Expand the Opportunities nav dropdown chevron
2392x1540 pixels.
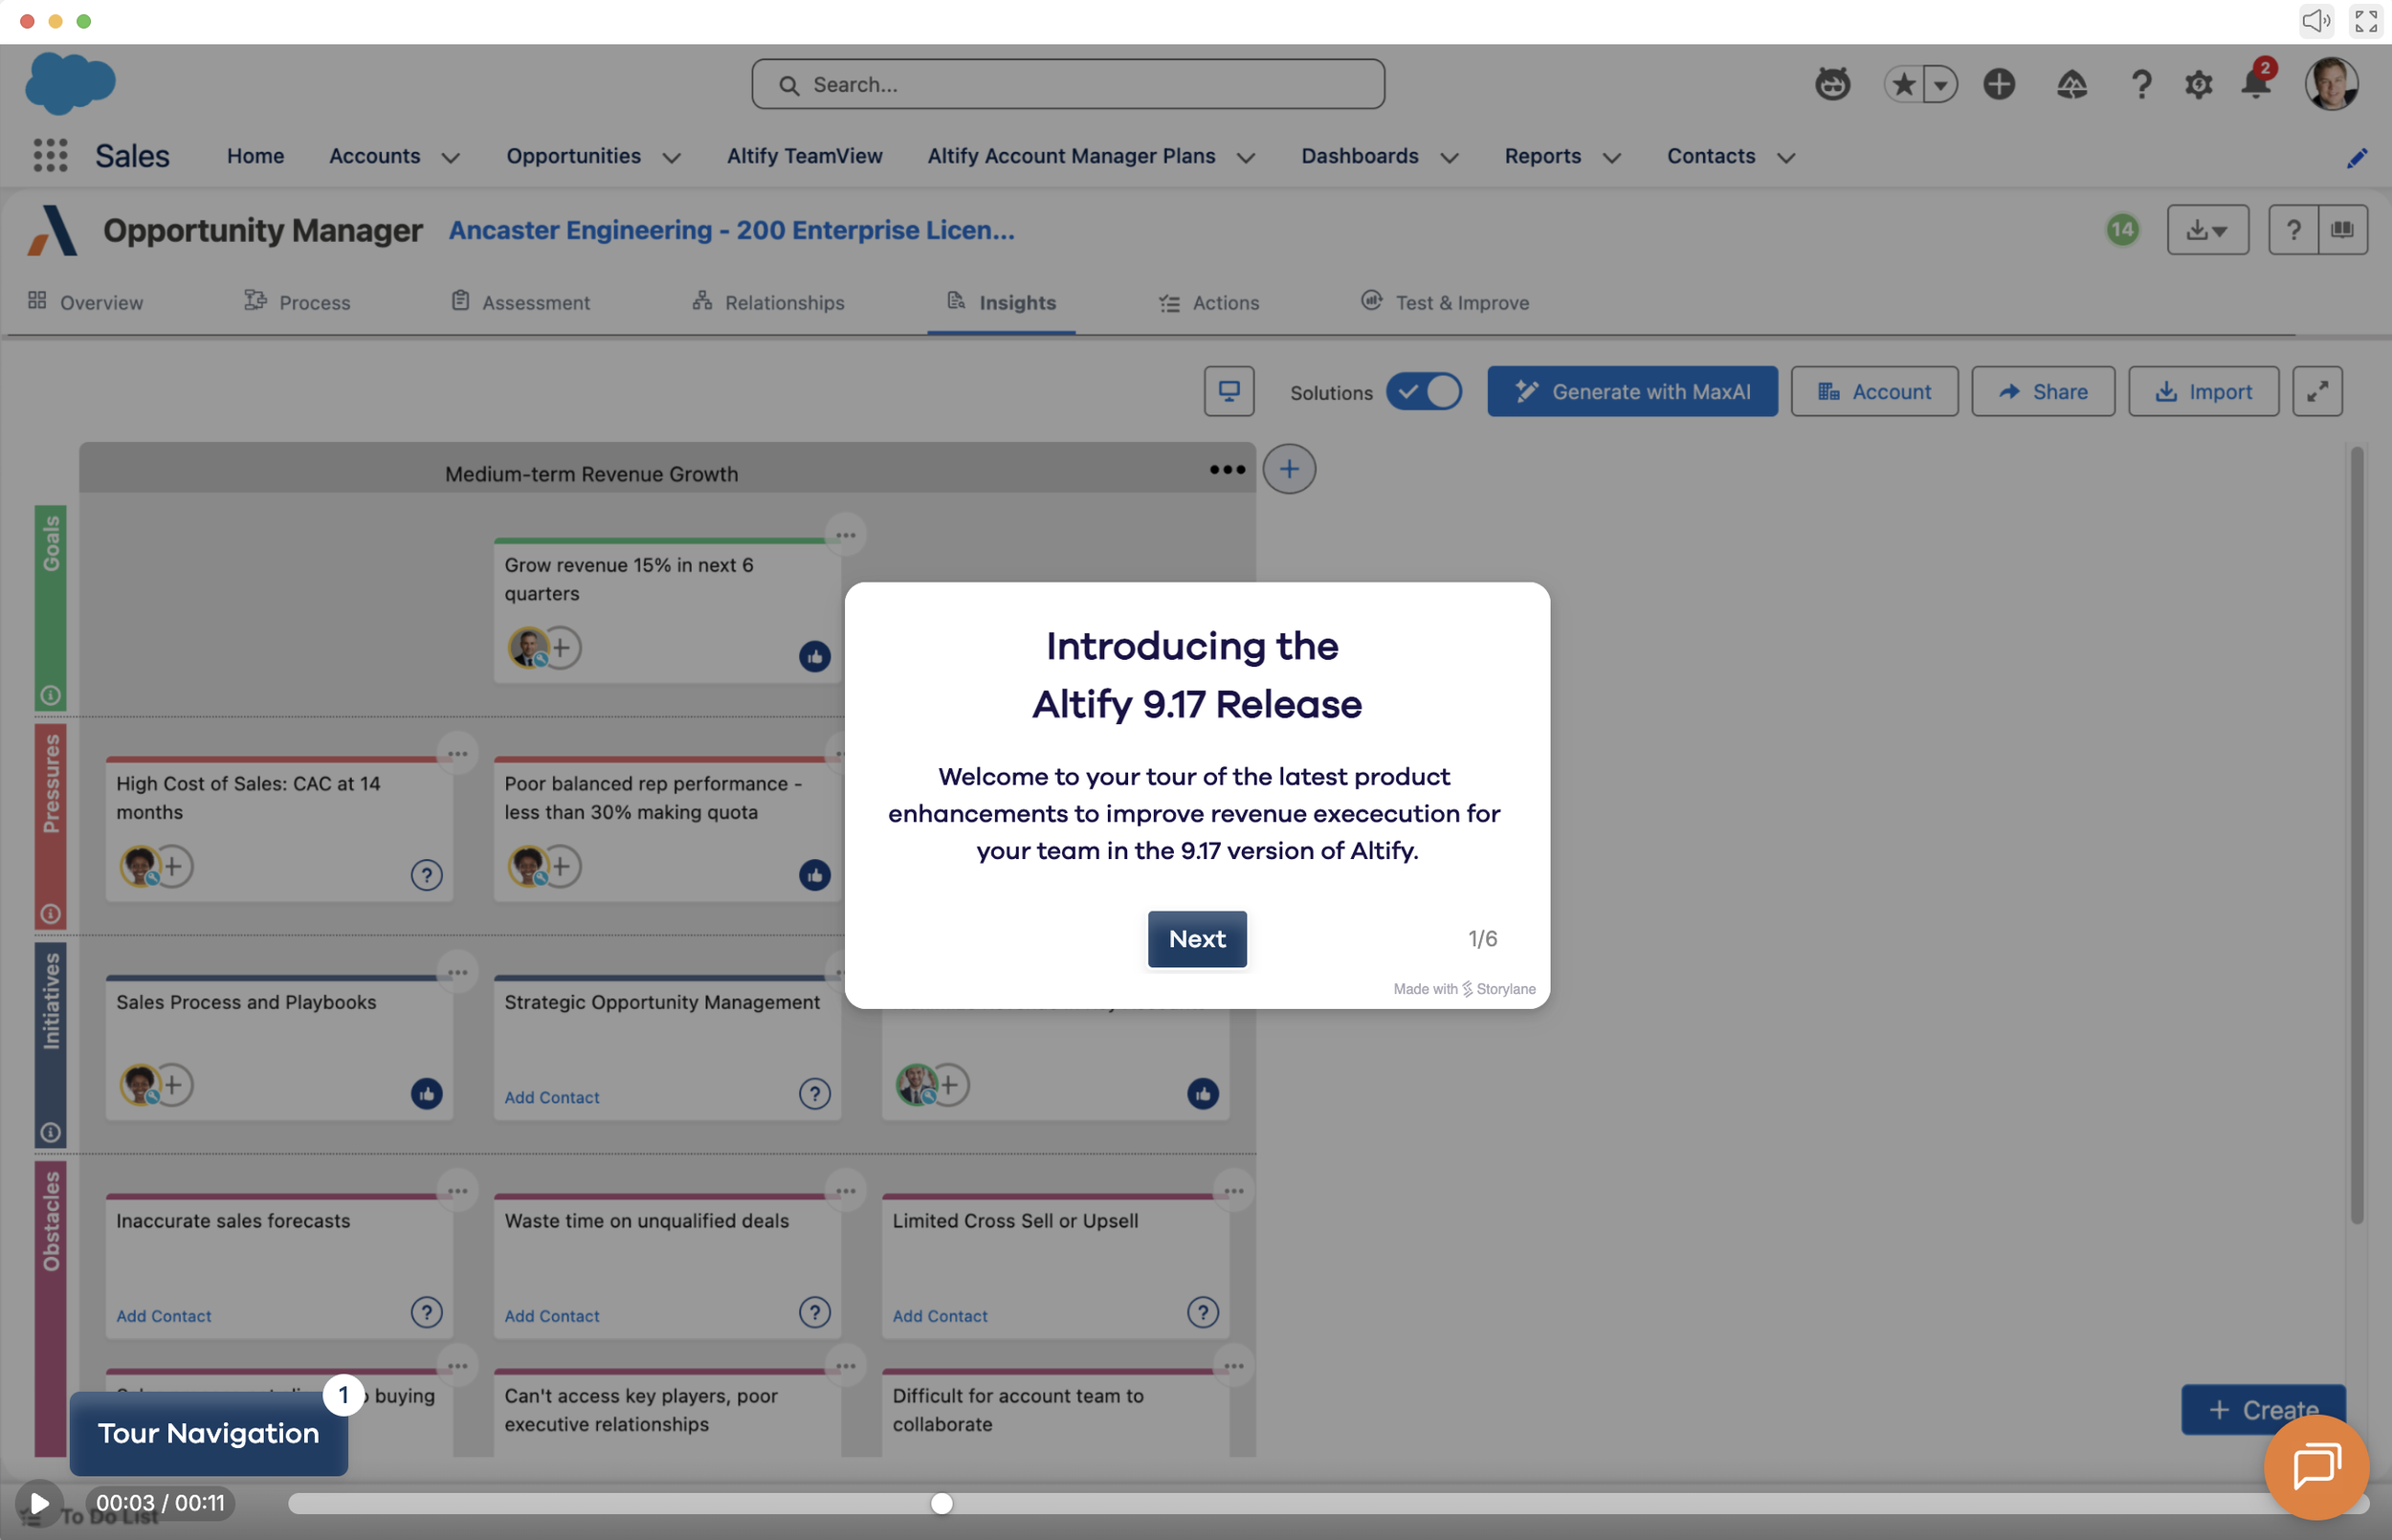(x=672, y=157)
